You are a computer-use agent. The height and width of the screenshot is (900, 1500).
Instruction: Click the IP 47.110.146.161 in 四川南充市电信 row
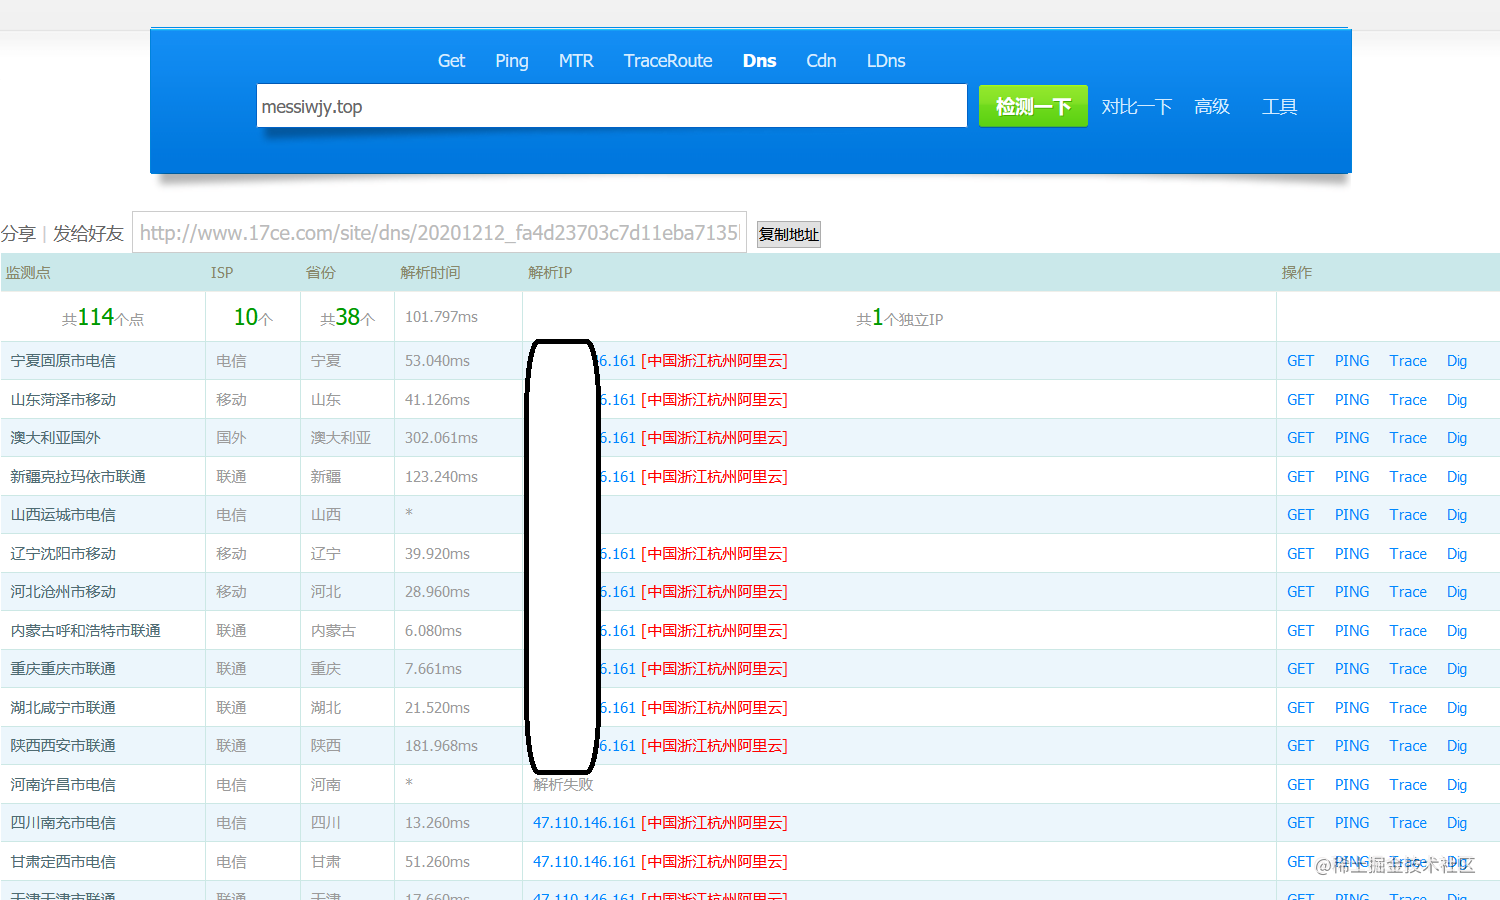pos(584,823)
